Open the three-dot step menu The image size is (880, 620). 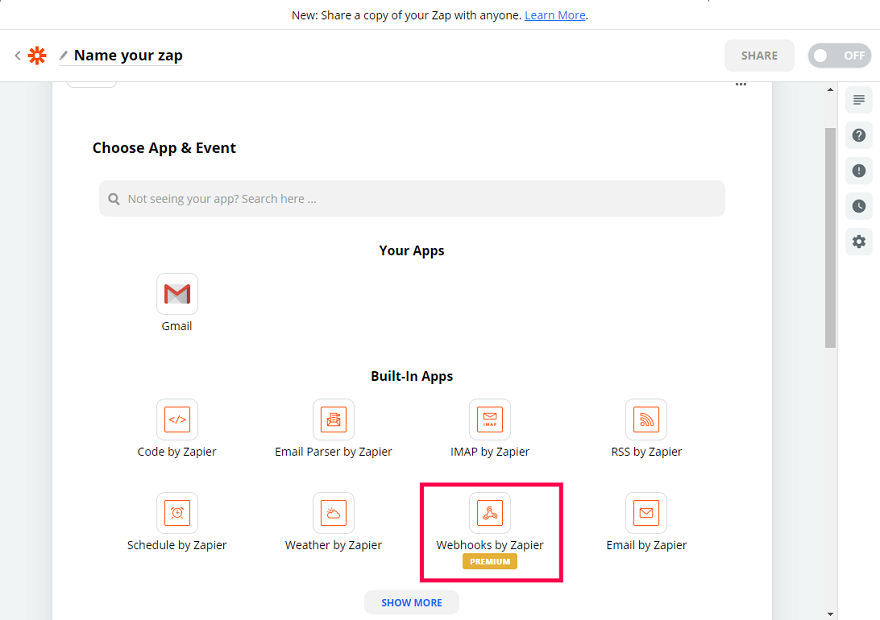coord(741,84)
